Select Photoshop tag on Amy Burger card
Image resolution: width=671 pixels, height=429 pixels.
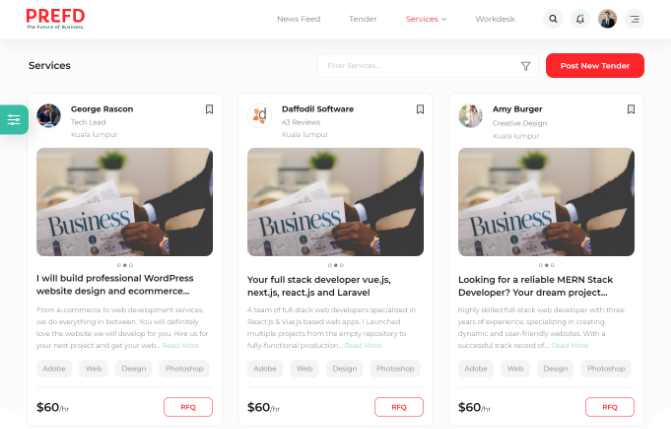[606, 368]
